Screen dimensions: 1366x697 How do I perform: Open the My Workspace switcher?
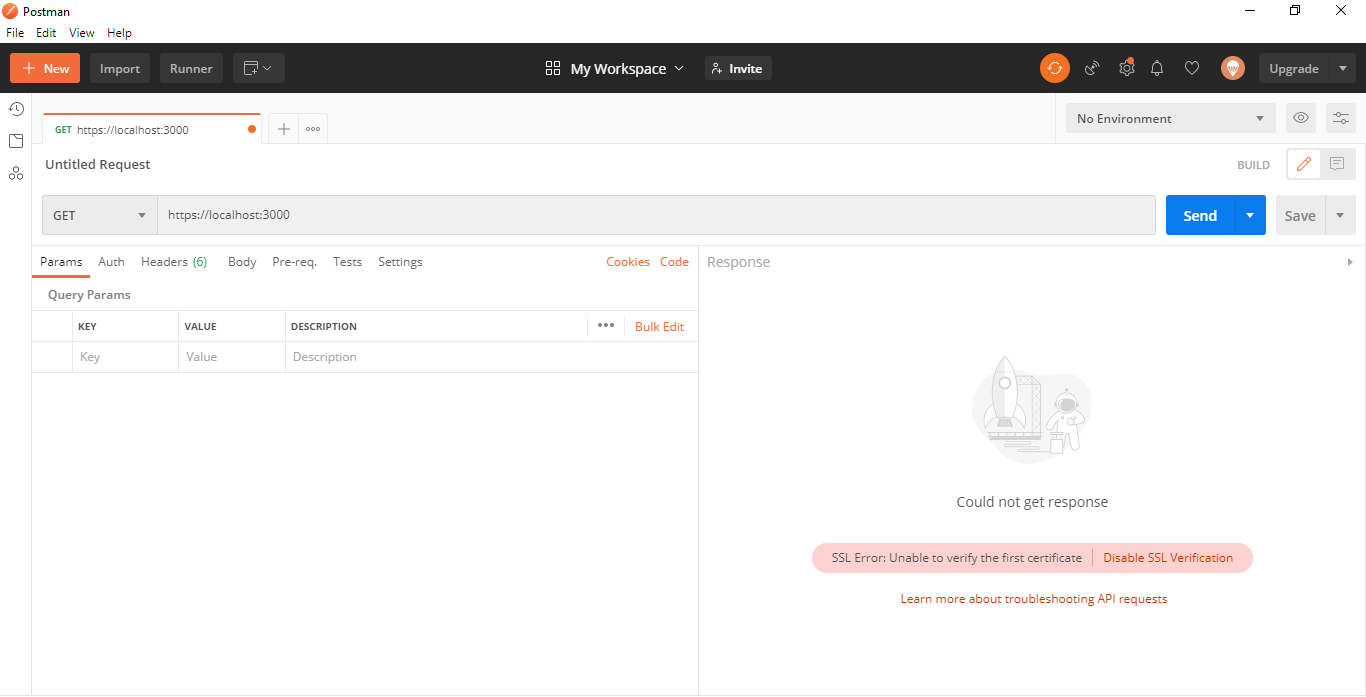(x=616, y=68)
